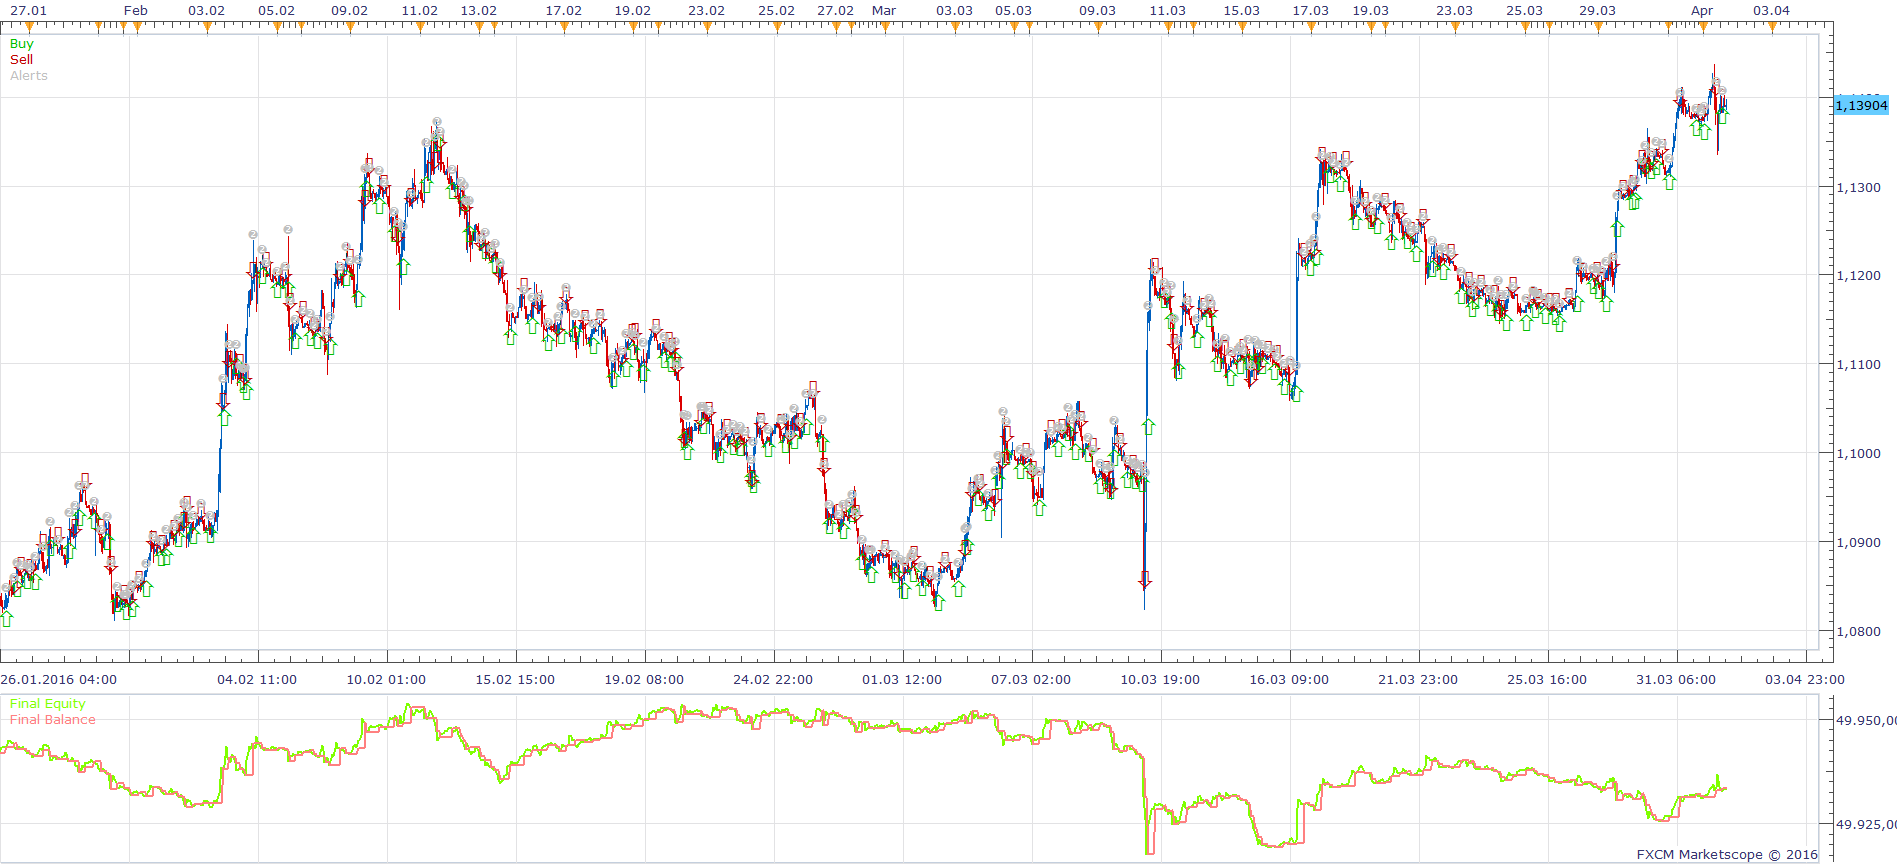Click the orange marker under 09.02
Viewport: 1899px width, 864px height.
point(350,27)
